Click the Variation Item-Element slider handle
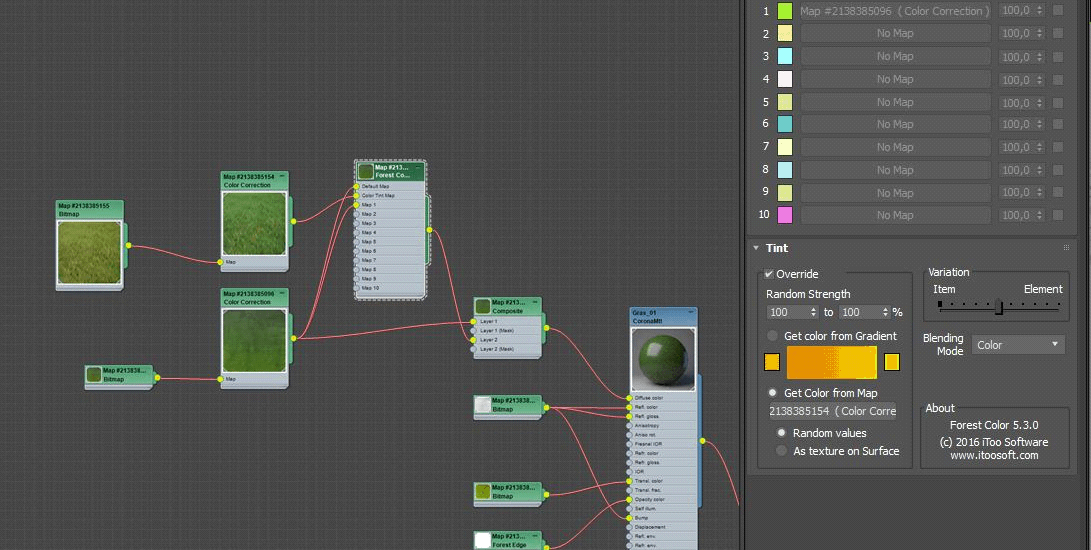The height and width of the screenshot is (550, 1091). (998, 307)
